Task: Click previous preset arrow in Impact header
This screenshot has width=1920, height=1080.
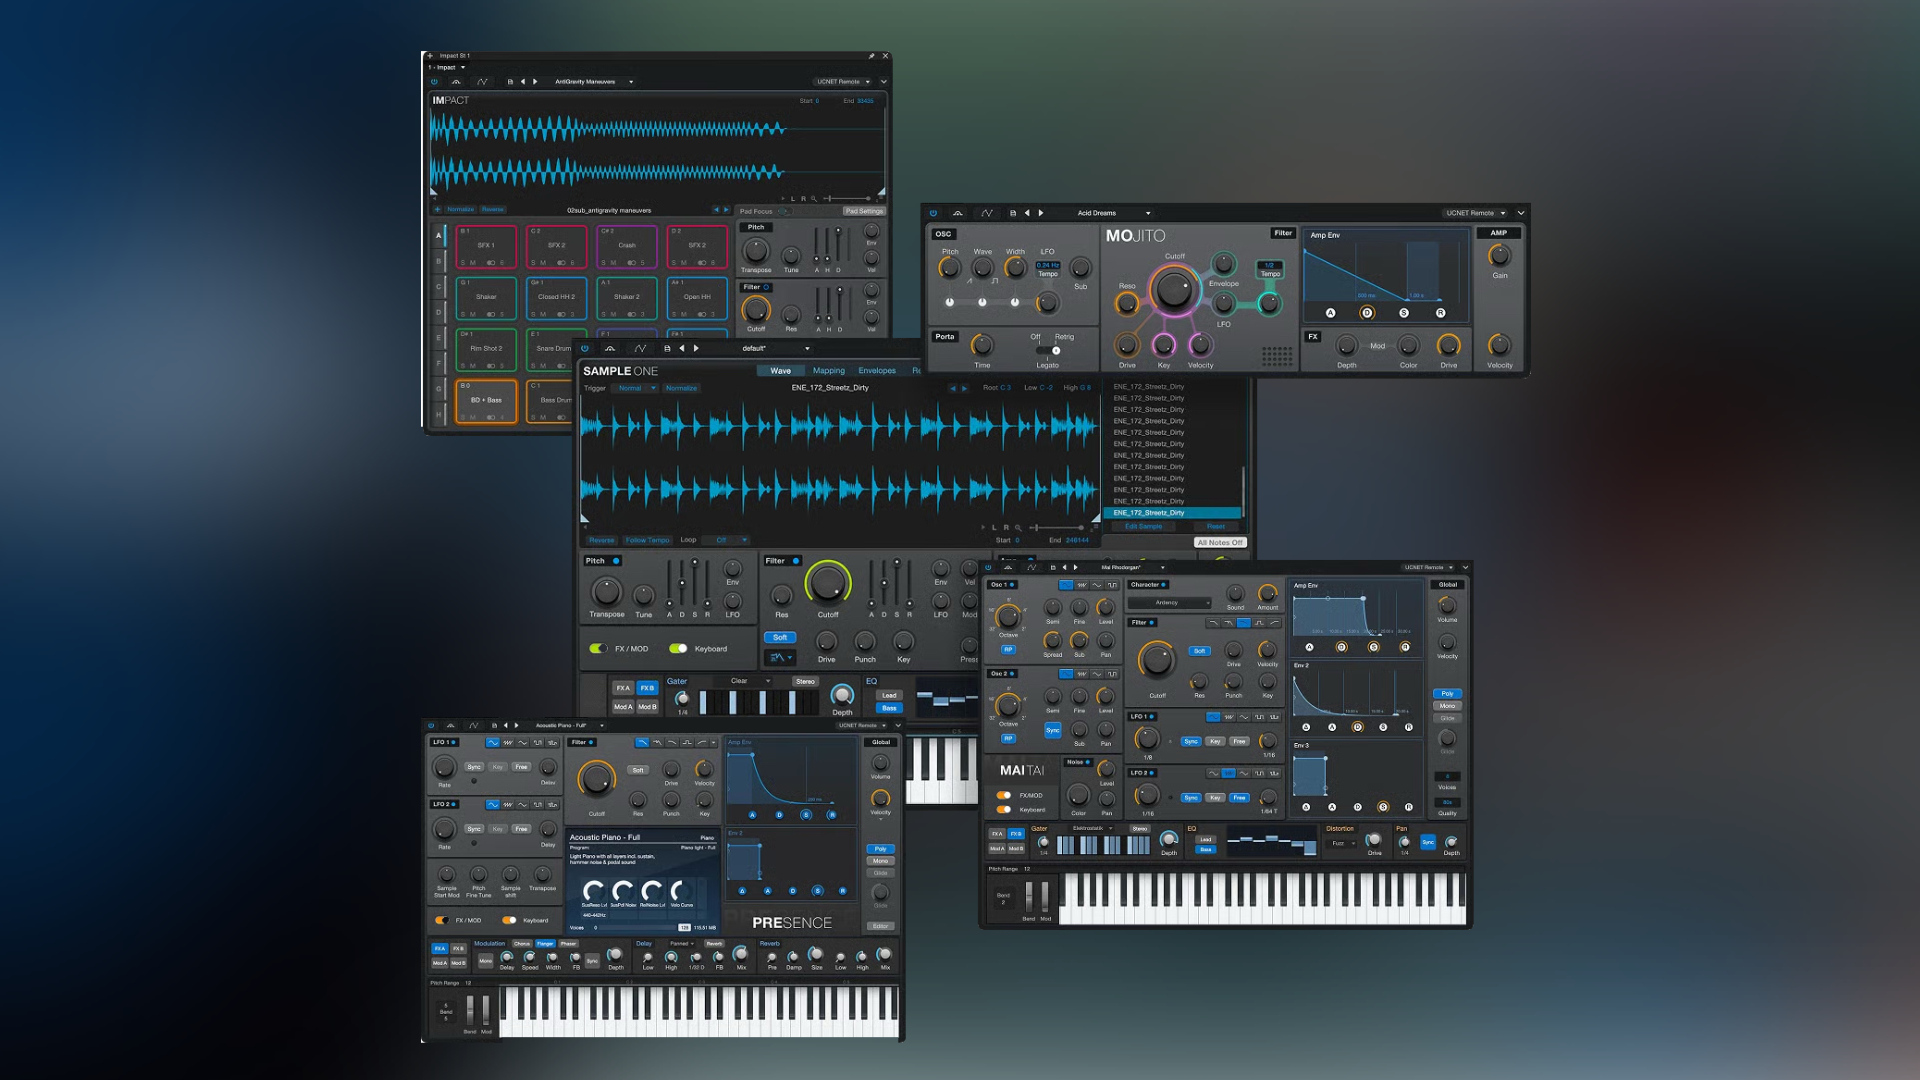Action: coord(522,82)
